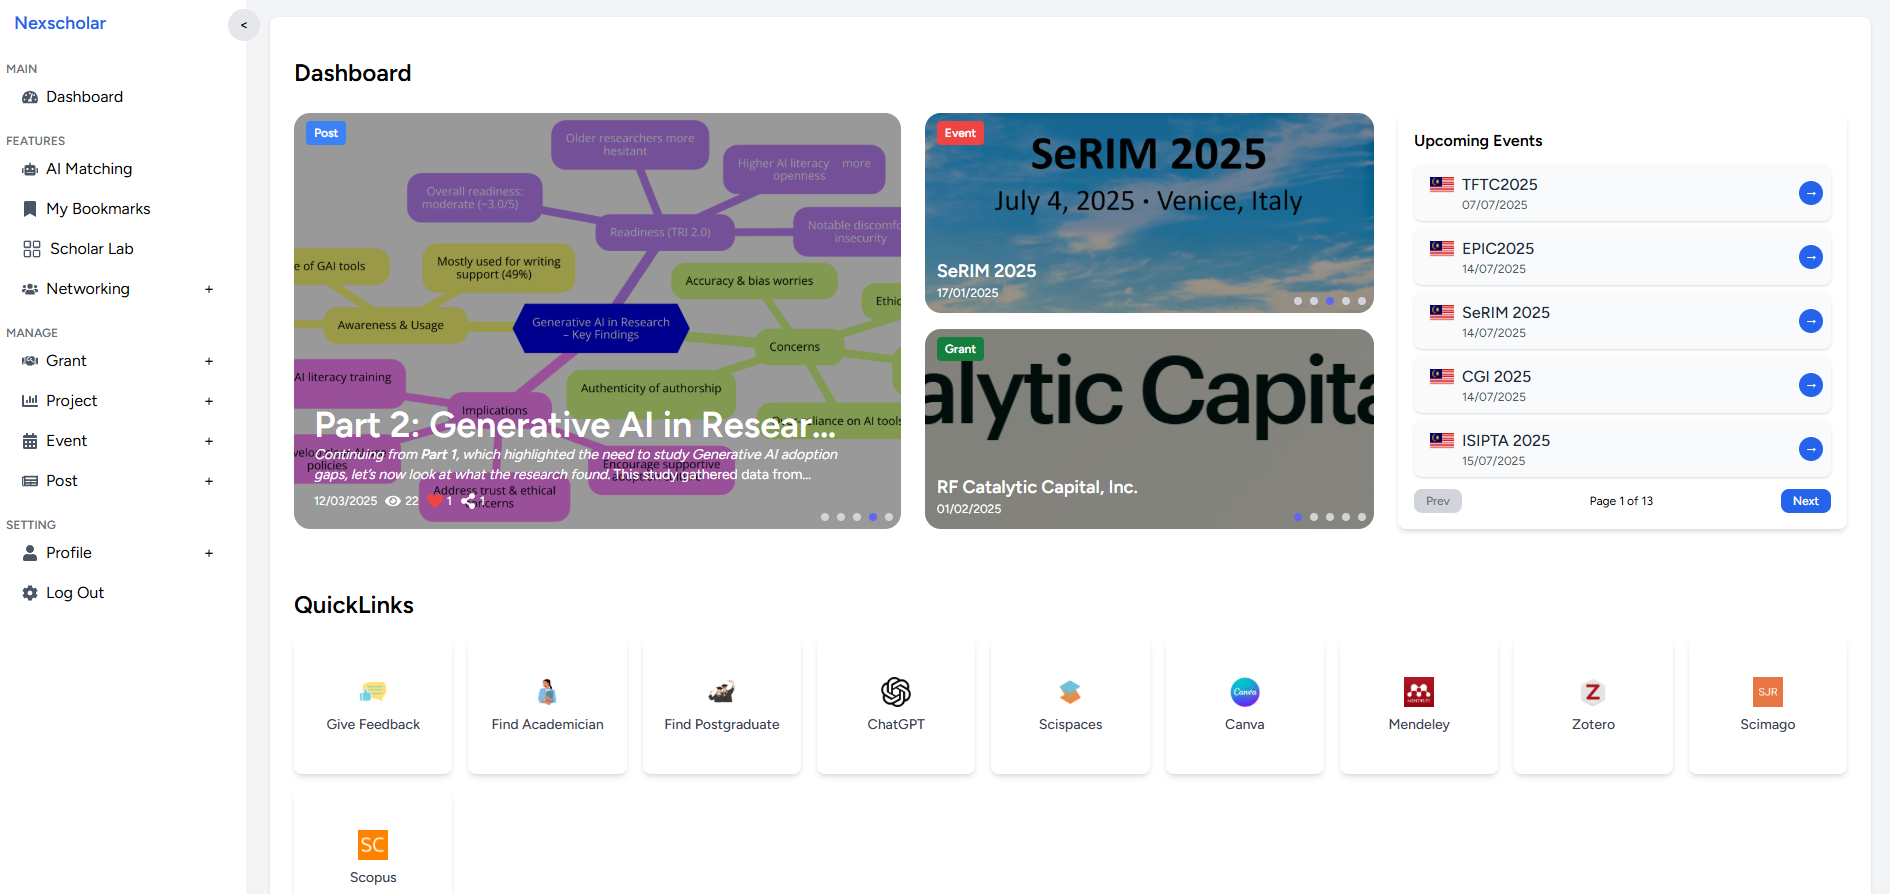Like the post using the heart icon
Image resolution: width=1890 pixels, height=894 pixels.
point(435,500)
